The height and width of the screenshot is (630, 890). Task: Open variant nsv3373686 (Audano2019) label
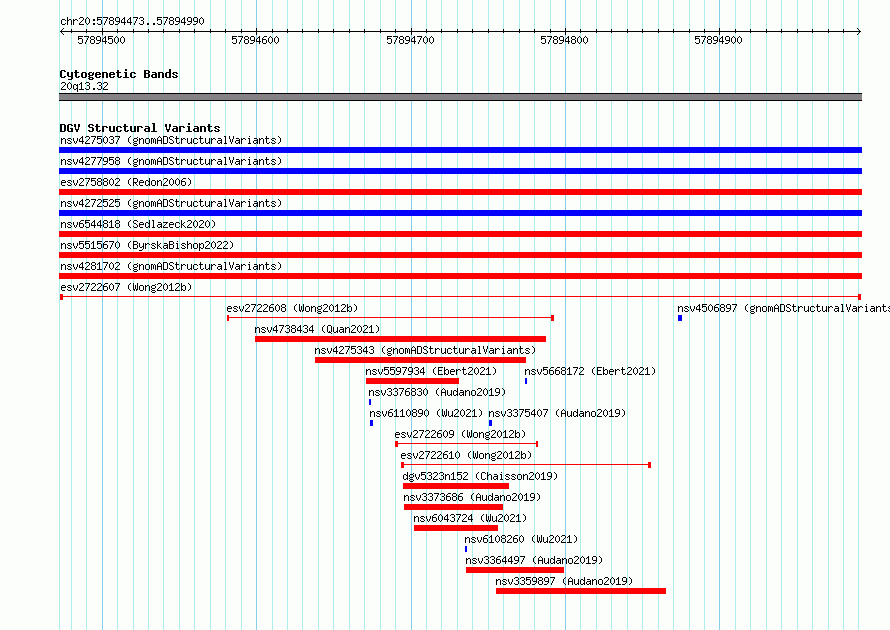[472, 497]
